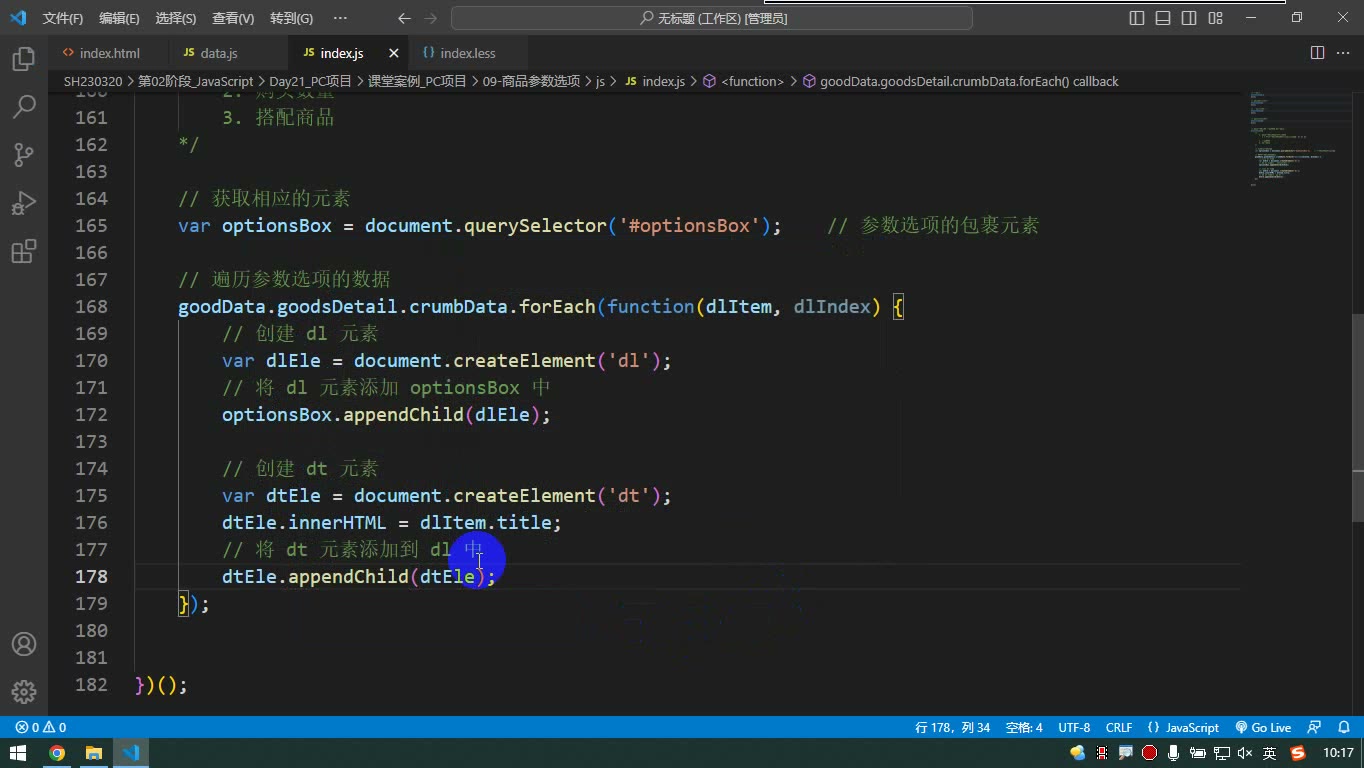
Task: Click the feedback icon in status bar
Action: click(1315, 728)
